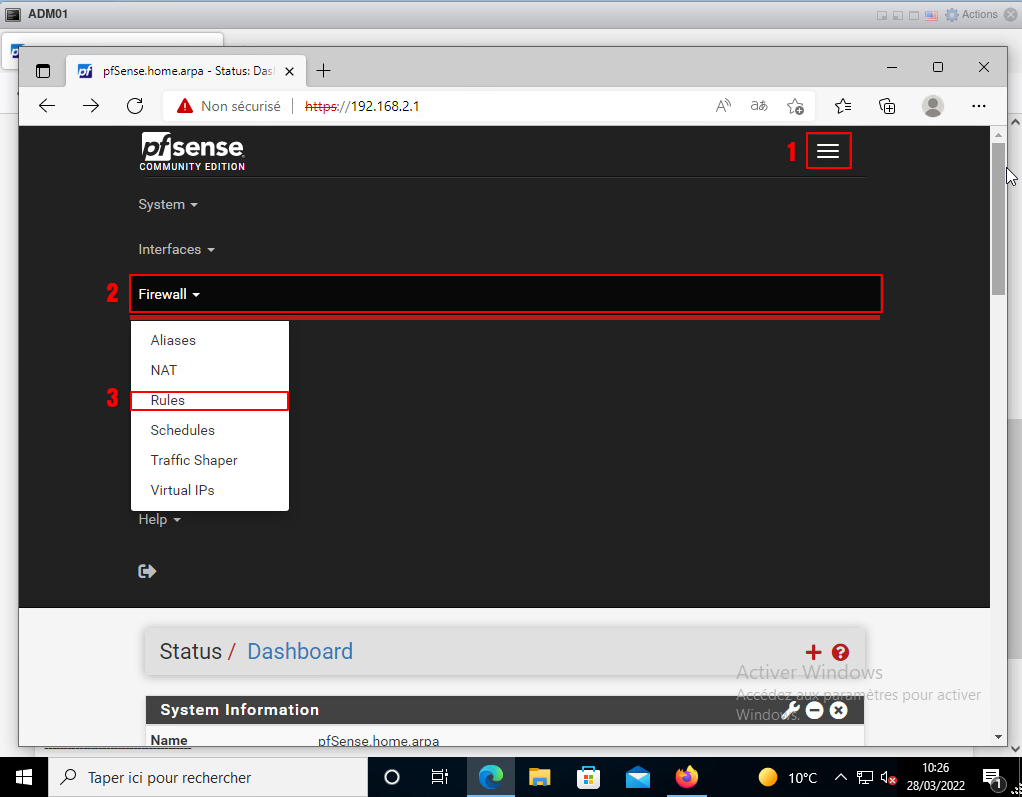The image size is (1022, 797).
Task: Open the Help dropdown menu
Action: 159,520
